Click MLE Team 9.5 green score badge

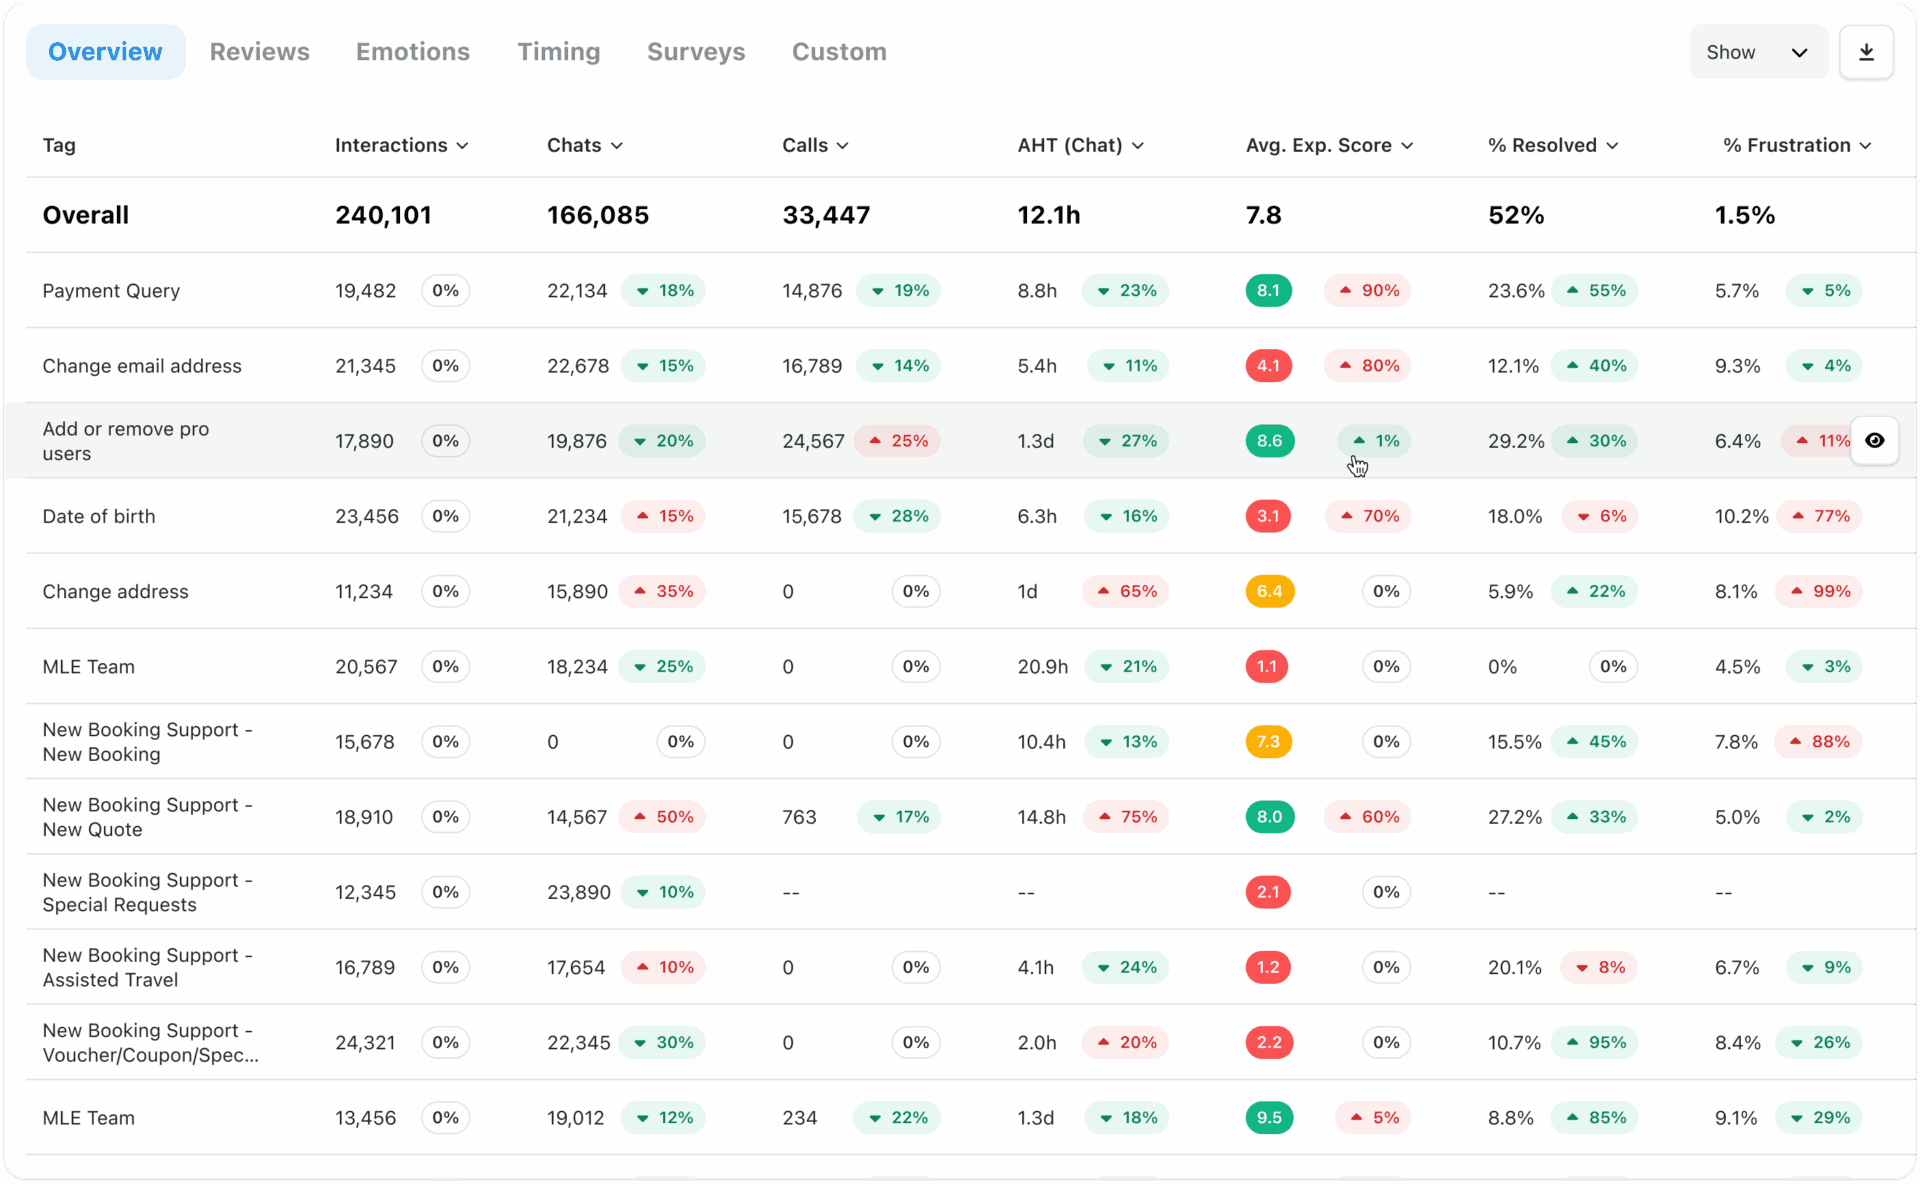(1269, 1118)
